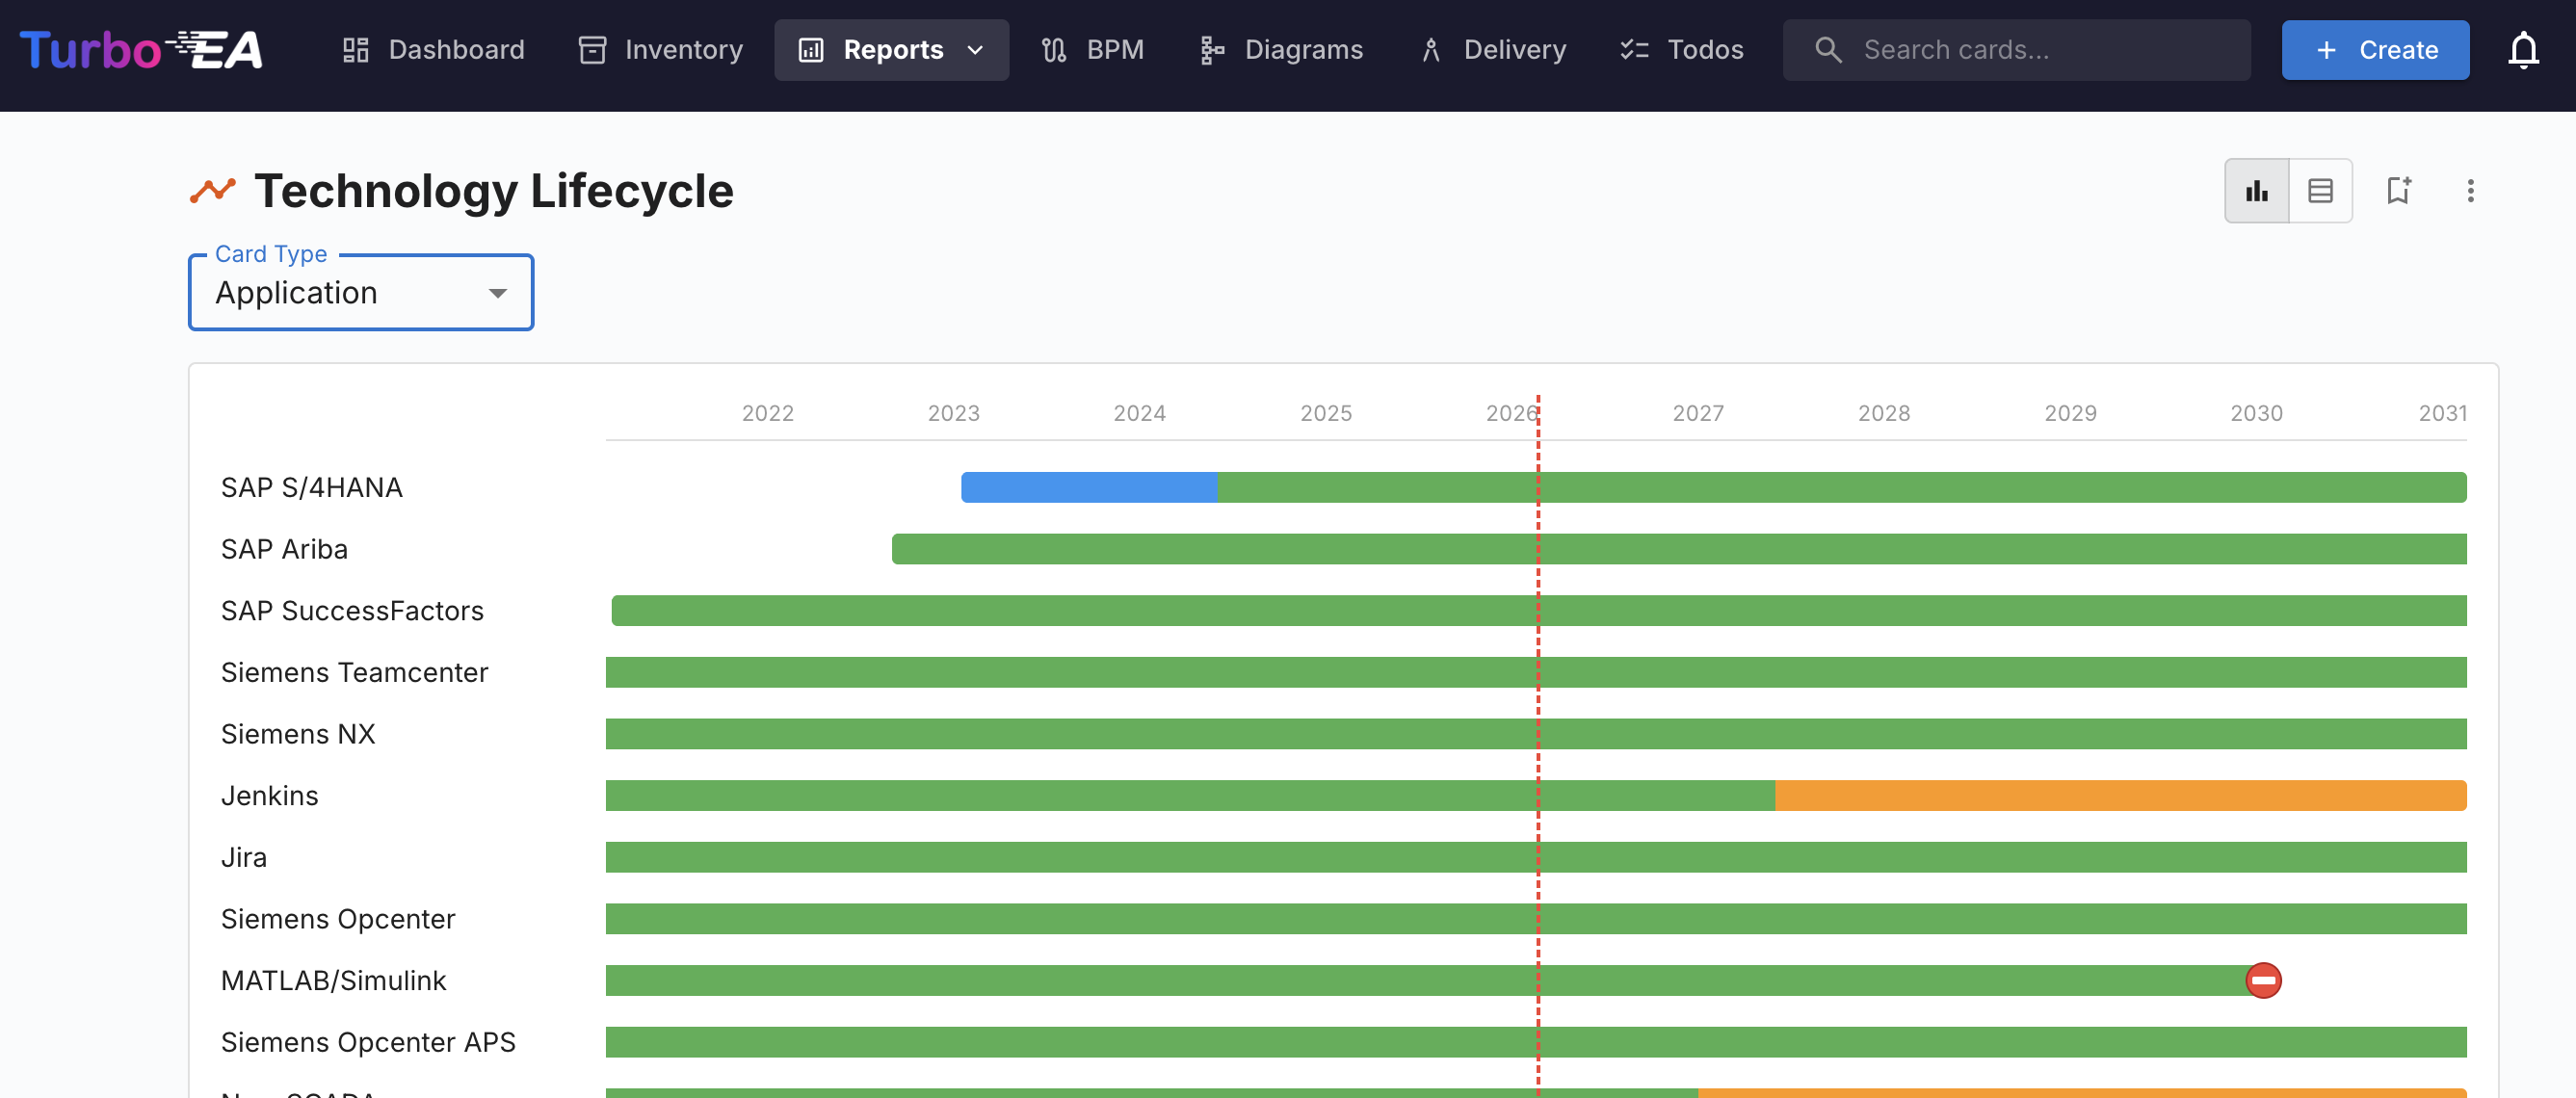Expand the Reports menu chevron
The width and height of the screenshot is (2576, 1098).
point(975,49)
